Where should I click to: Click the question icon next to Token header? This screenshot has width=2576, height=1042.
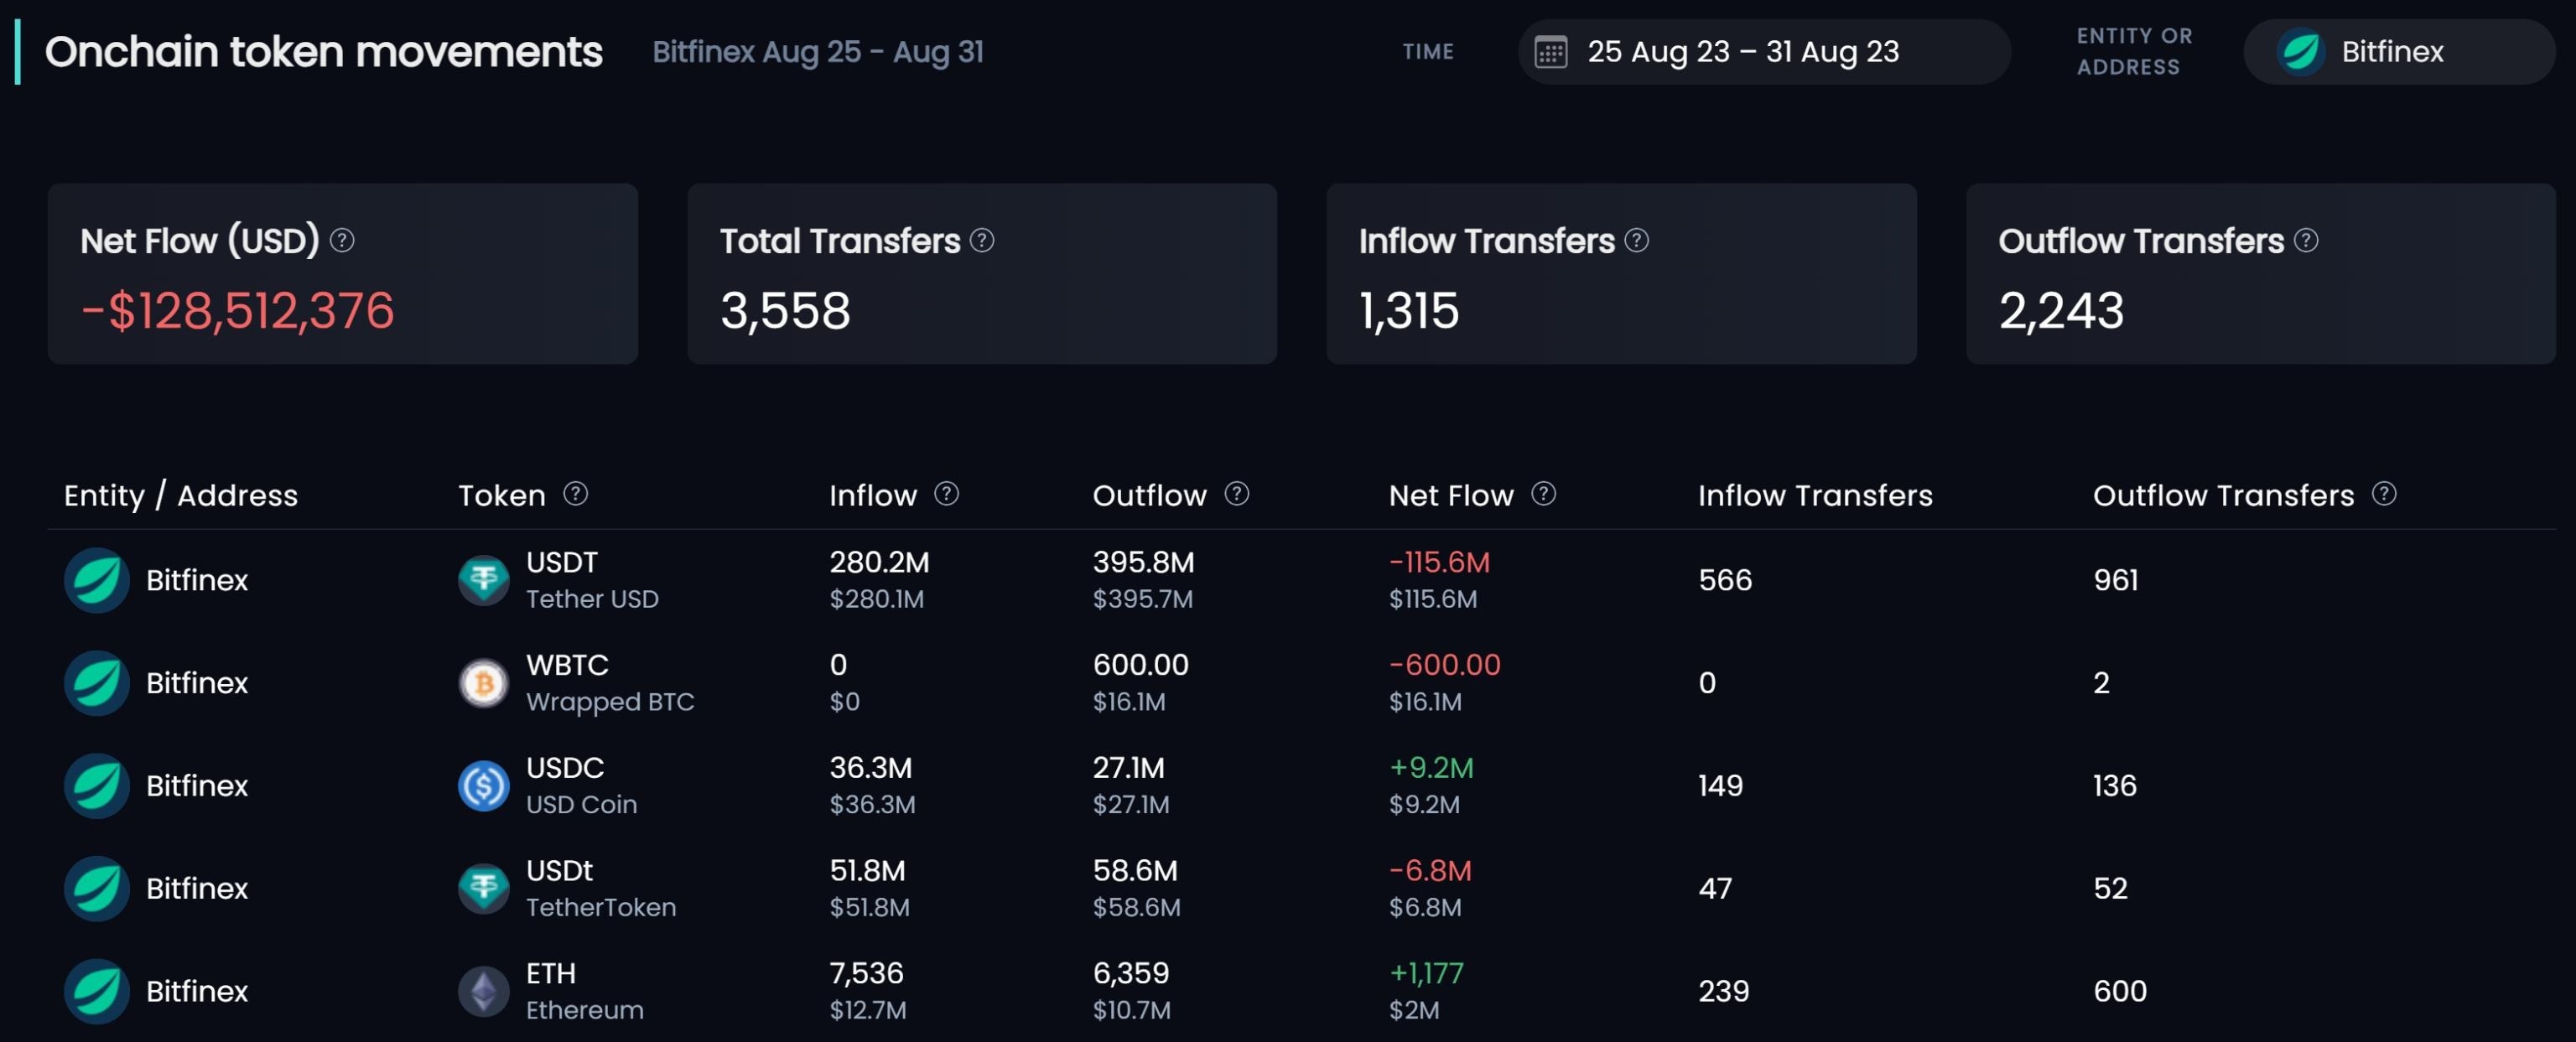coord(576,493)
